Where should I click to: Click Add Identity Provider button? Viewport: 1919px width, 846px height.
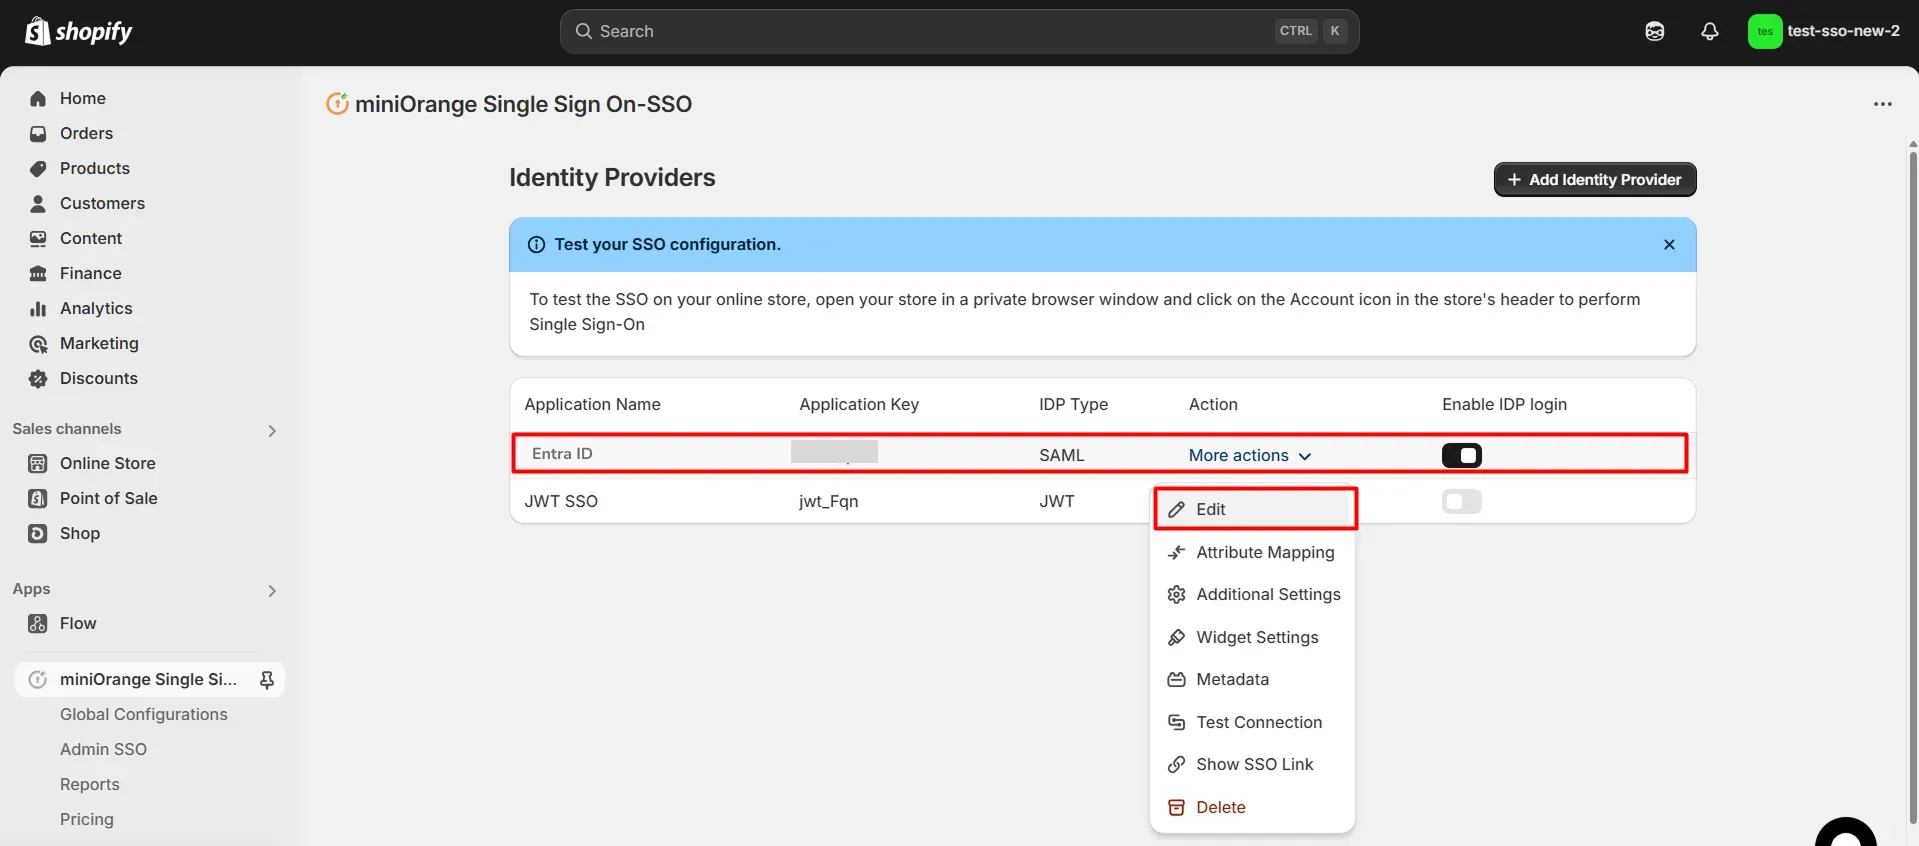pyautogui.click(x=1594, y=180)
